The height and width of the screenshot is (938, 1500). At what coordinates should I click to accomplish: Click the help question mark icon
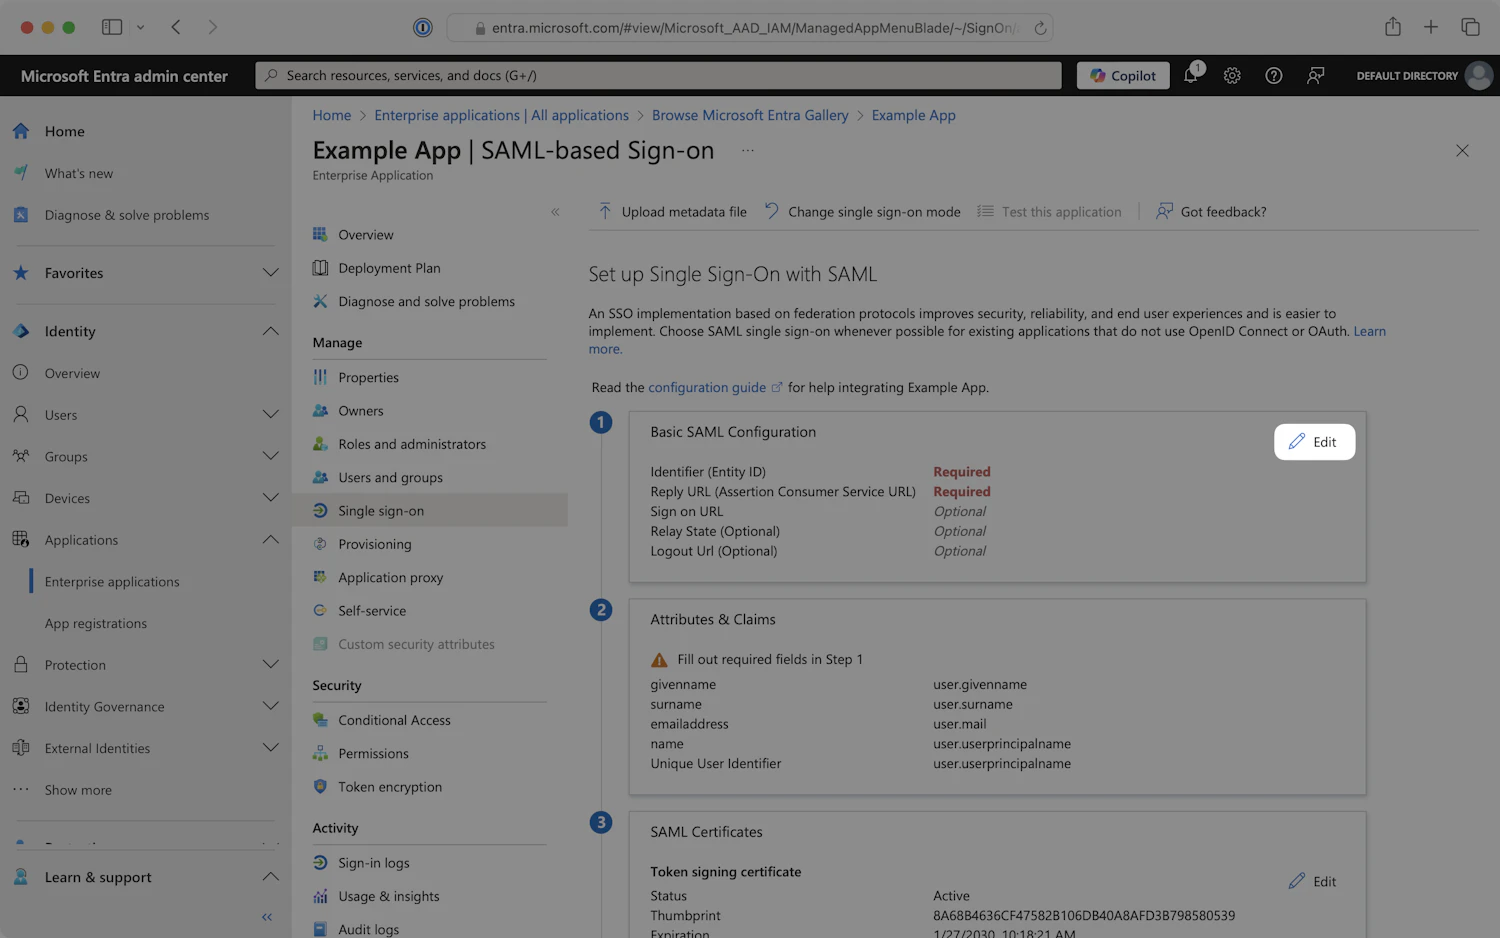(1274, 75)
